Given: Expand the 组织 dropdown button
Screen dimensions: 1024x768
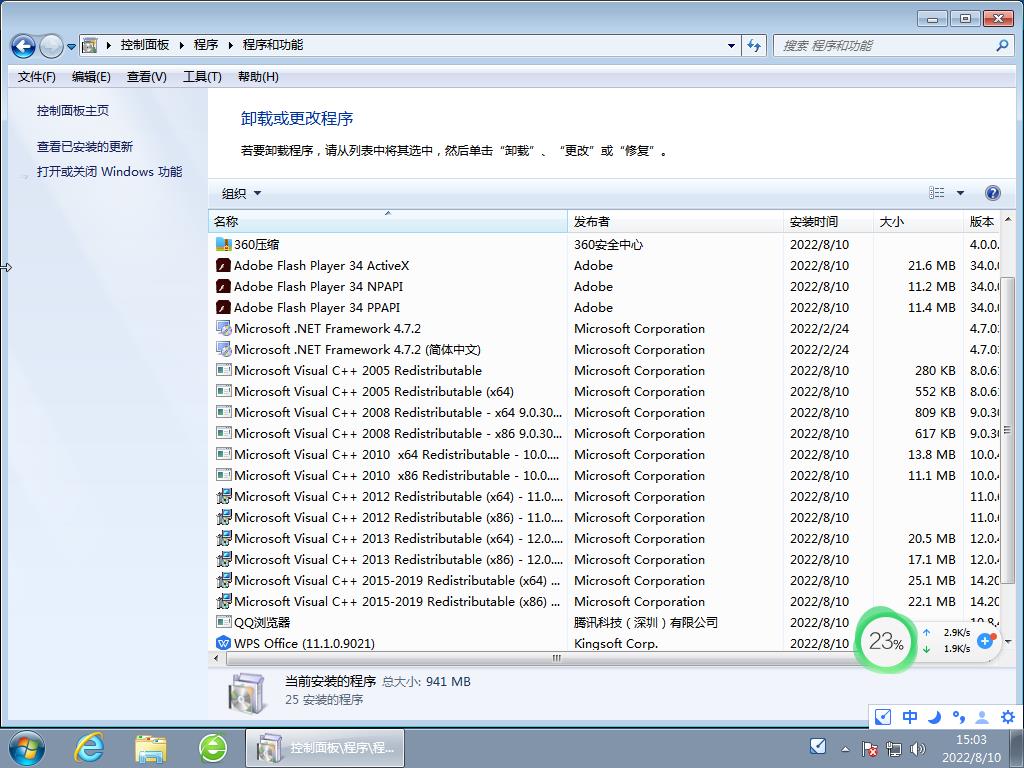Looking at the screenshot, I should click(x=241, y=193).
